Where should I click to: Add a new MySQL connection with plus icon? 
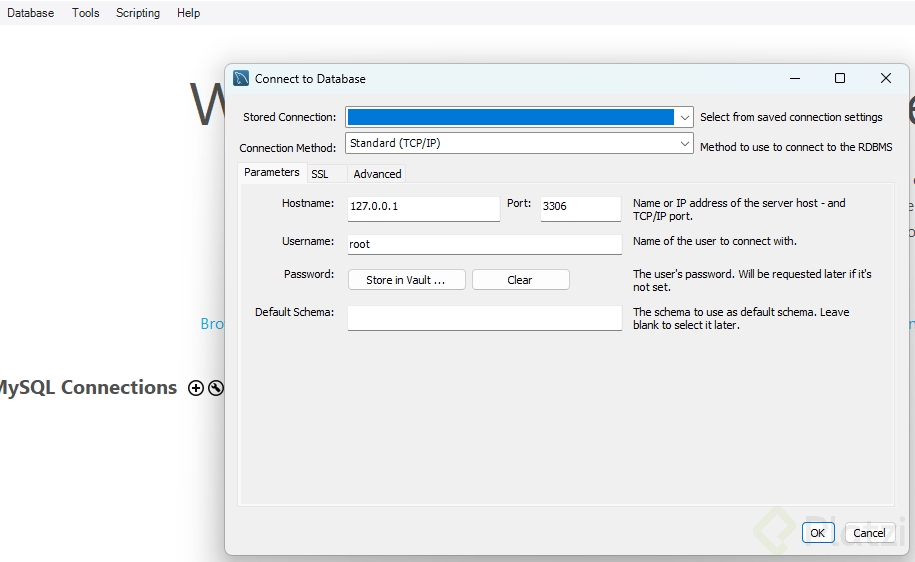point(195,388)
